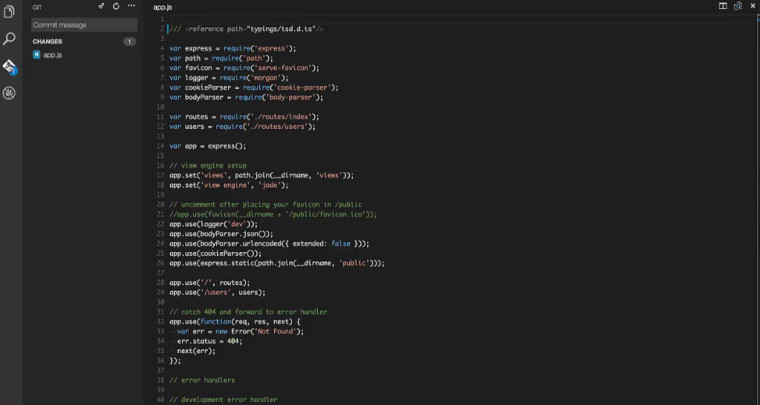Open the modified app.js file under CHANGES
This screenshot has height=405, width=760.
coord(52,55)
